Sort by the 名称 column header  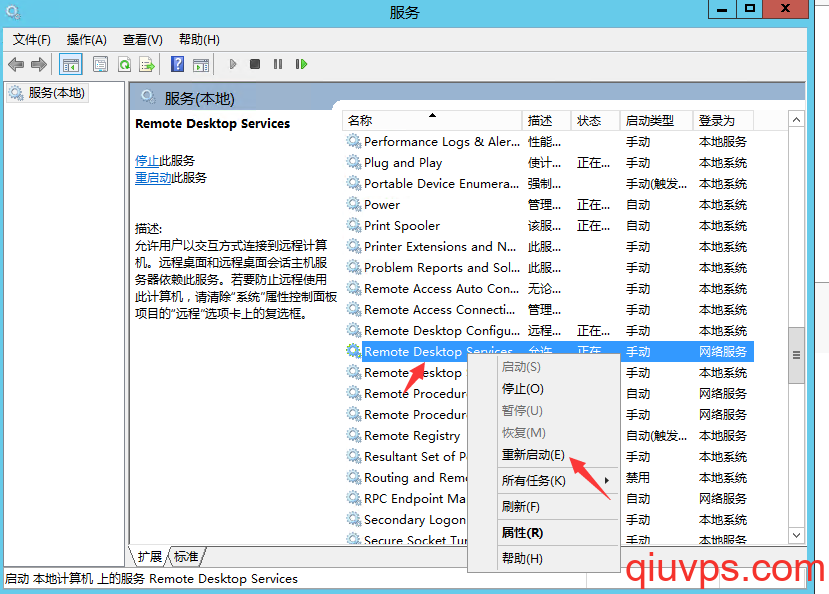432,120
